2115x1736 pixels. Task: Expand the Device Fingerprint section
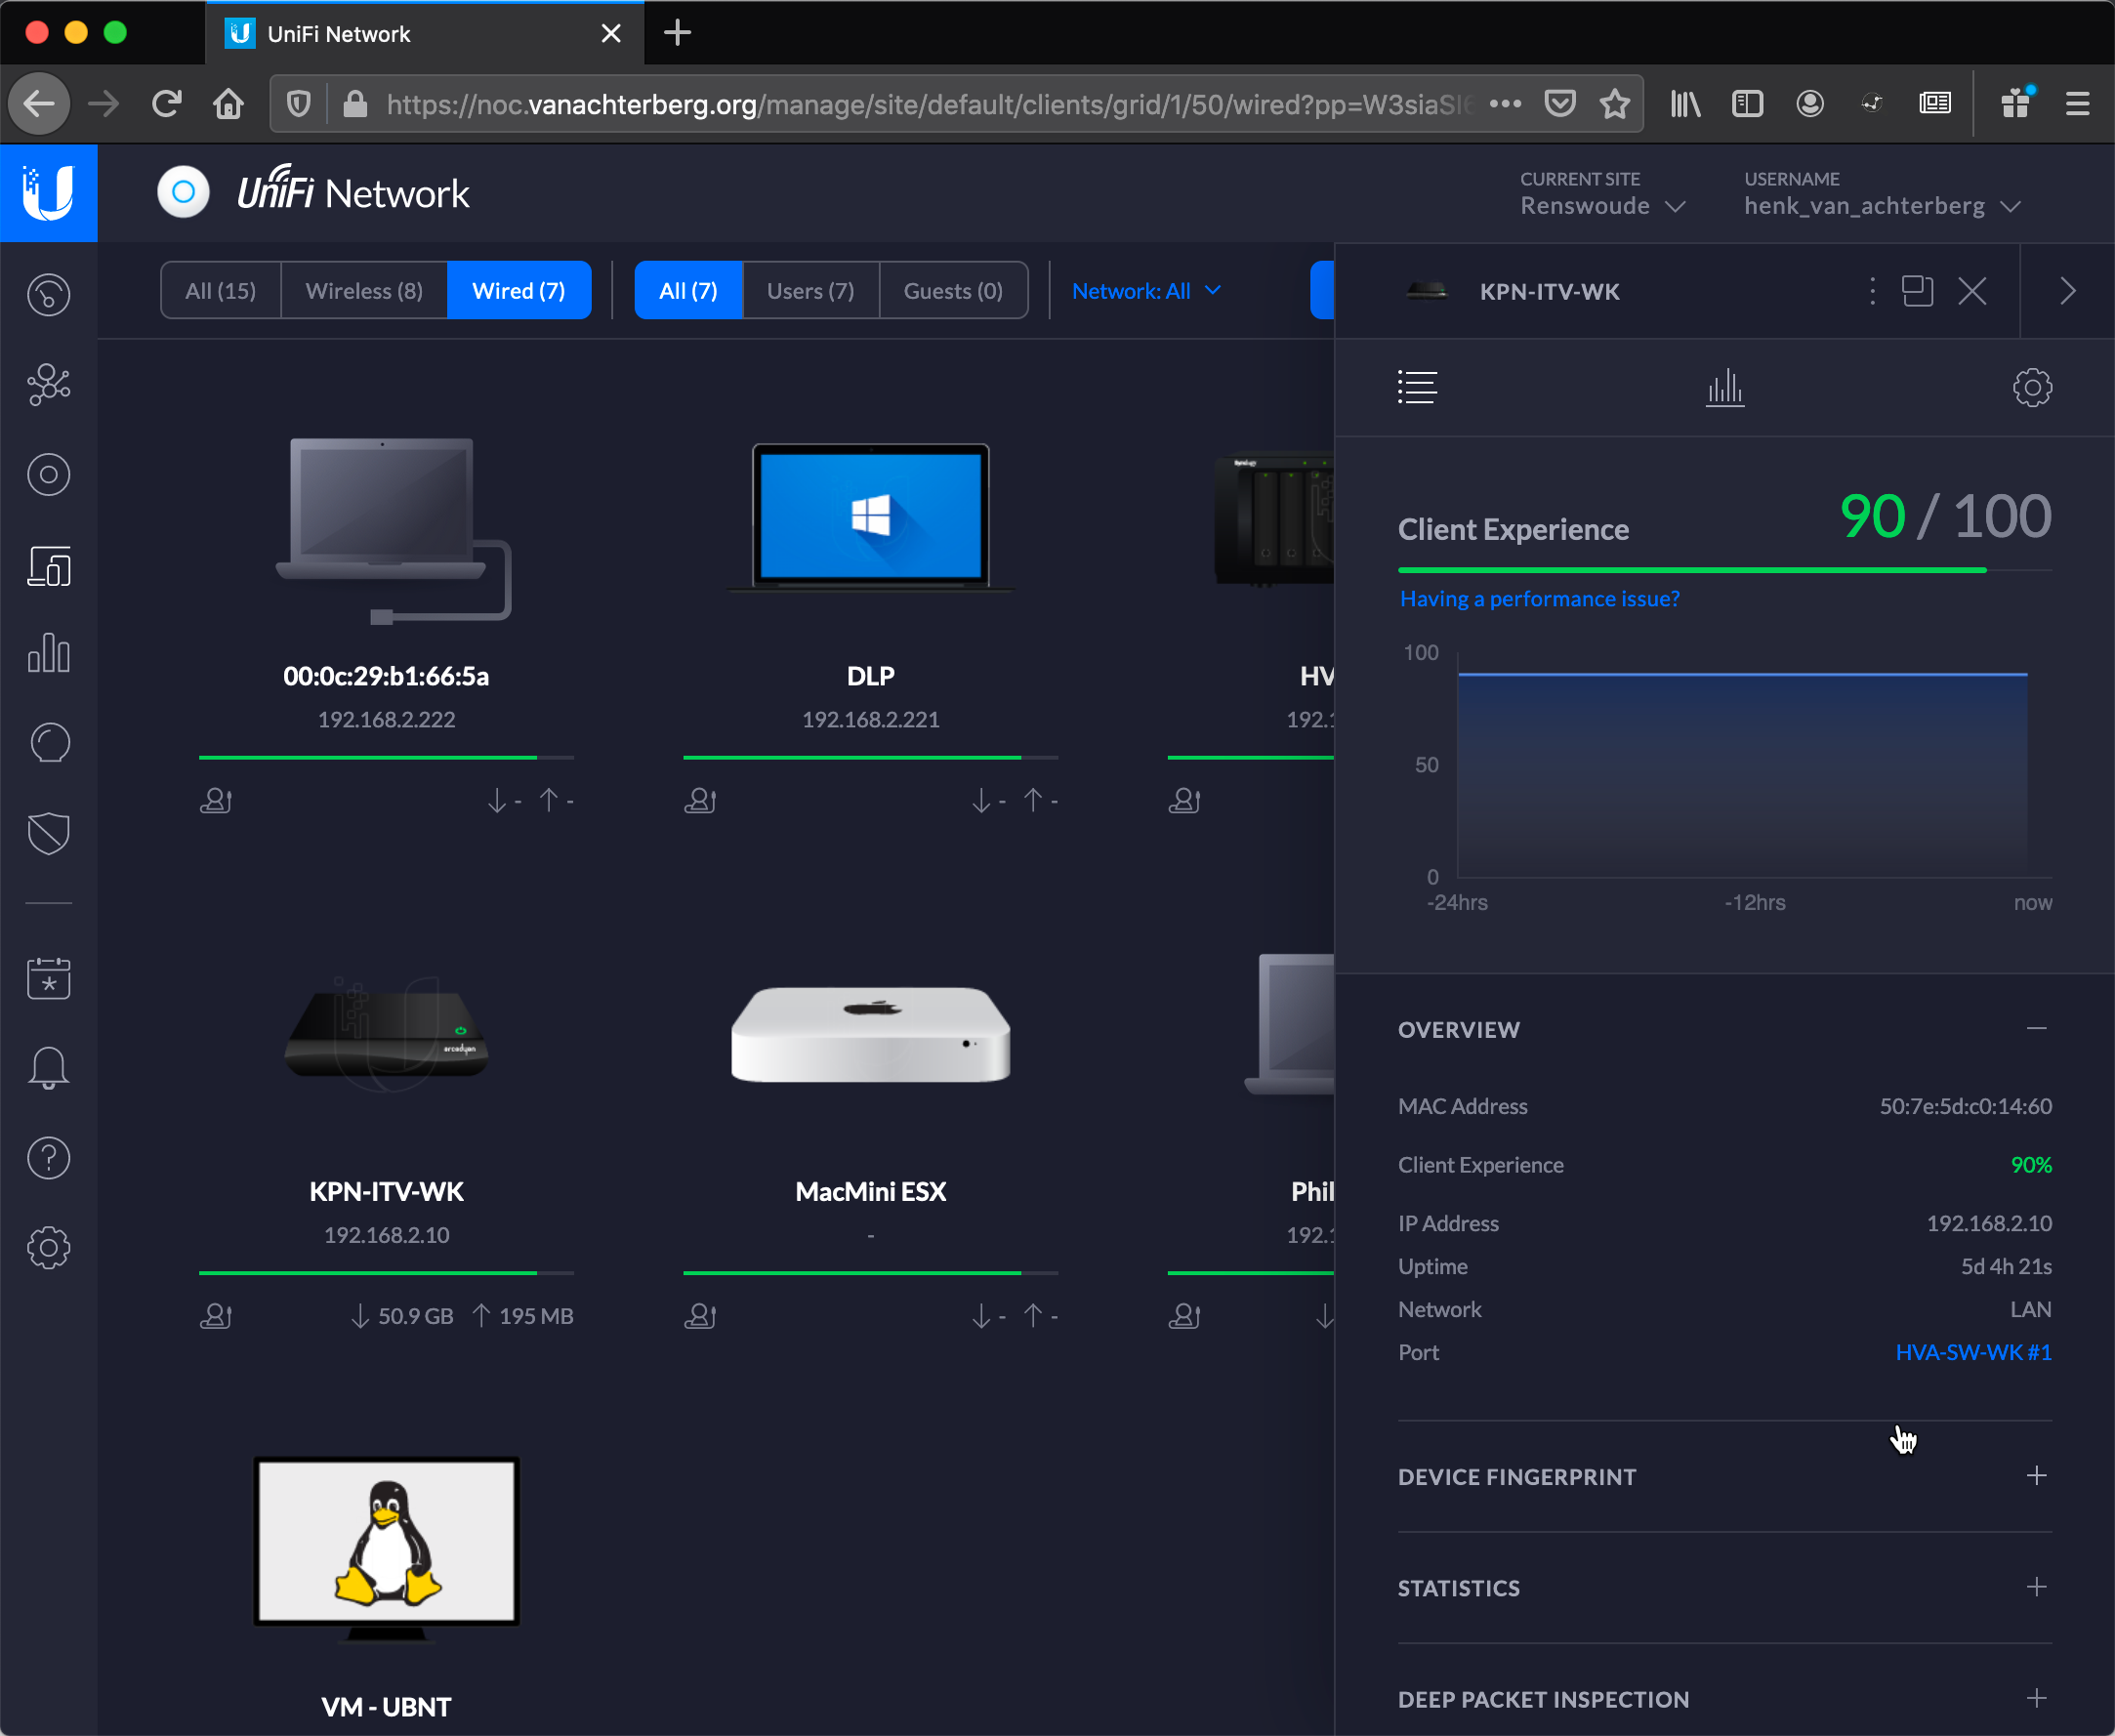pyautogui.click(x=2038, y=1476)
